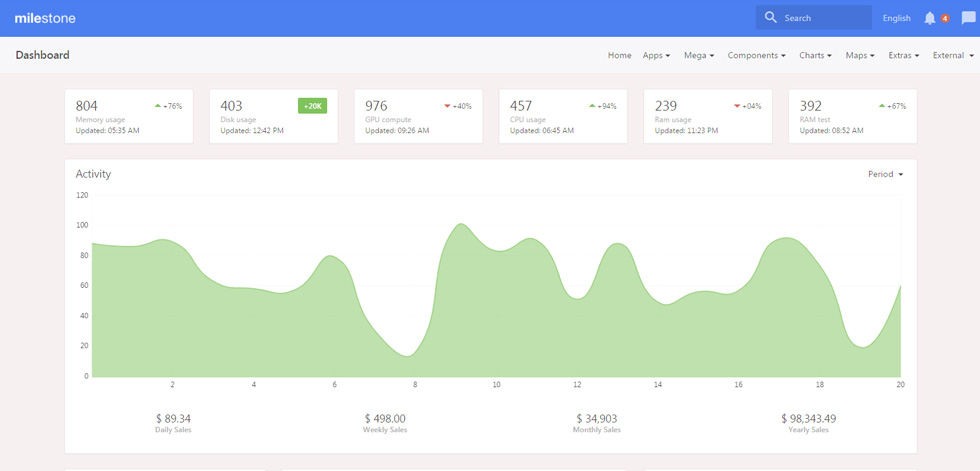Open the notifications bell icon
Image resolution: width=980 pixels, height=471 pixels.
(930, 18)
